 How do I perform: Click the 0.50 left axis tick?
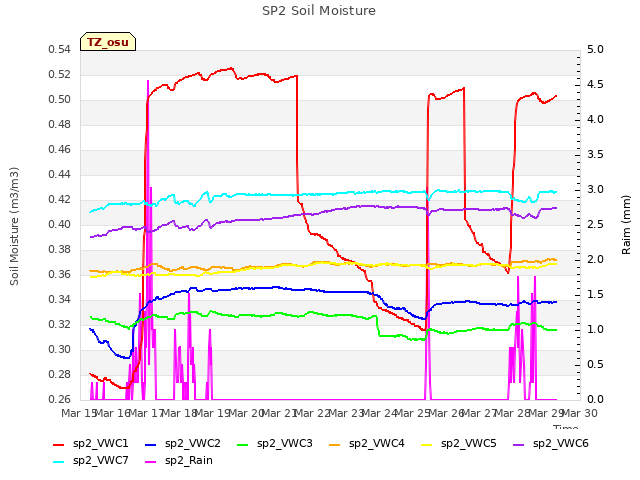[60, 100]
